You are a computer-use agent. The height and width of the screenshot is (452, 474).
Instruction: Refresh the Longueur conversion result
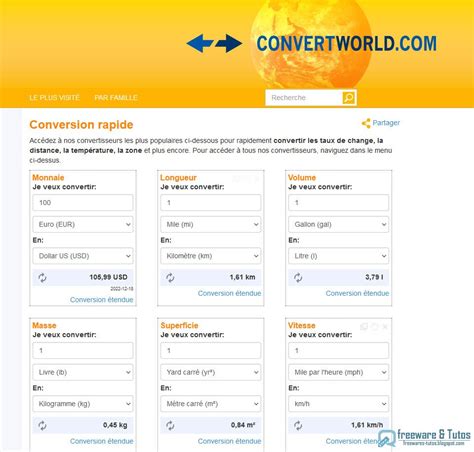(170, 277)
